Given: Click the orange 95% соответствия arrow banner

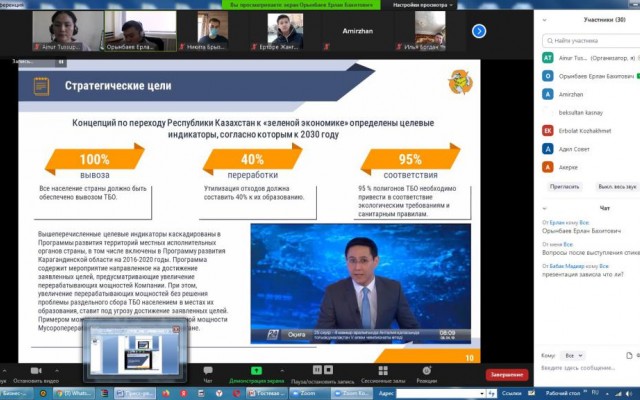Looking at the screenshot, I should [410, 159].
